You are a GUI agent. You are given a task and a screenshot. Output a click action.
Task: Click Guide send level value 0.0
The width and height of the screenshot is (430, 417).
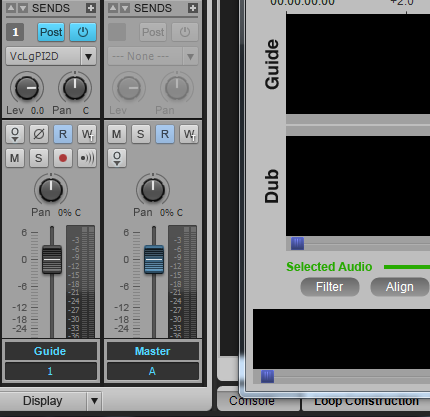tap(37, 111)
